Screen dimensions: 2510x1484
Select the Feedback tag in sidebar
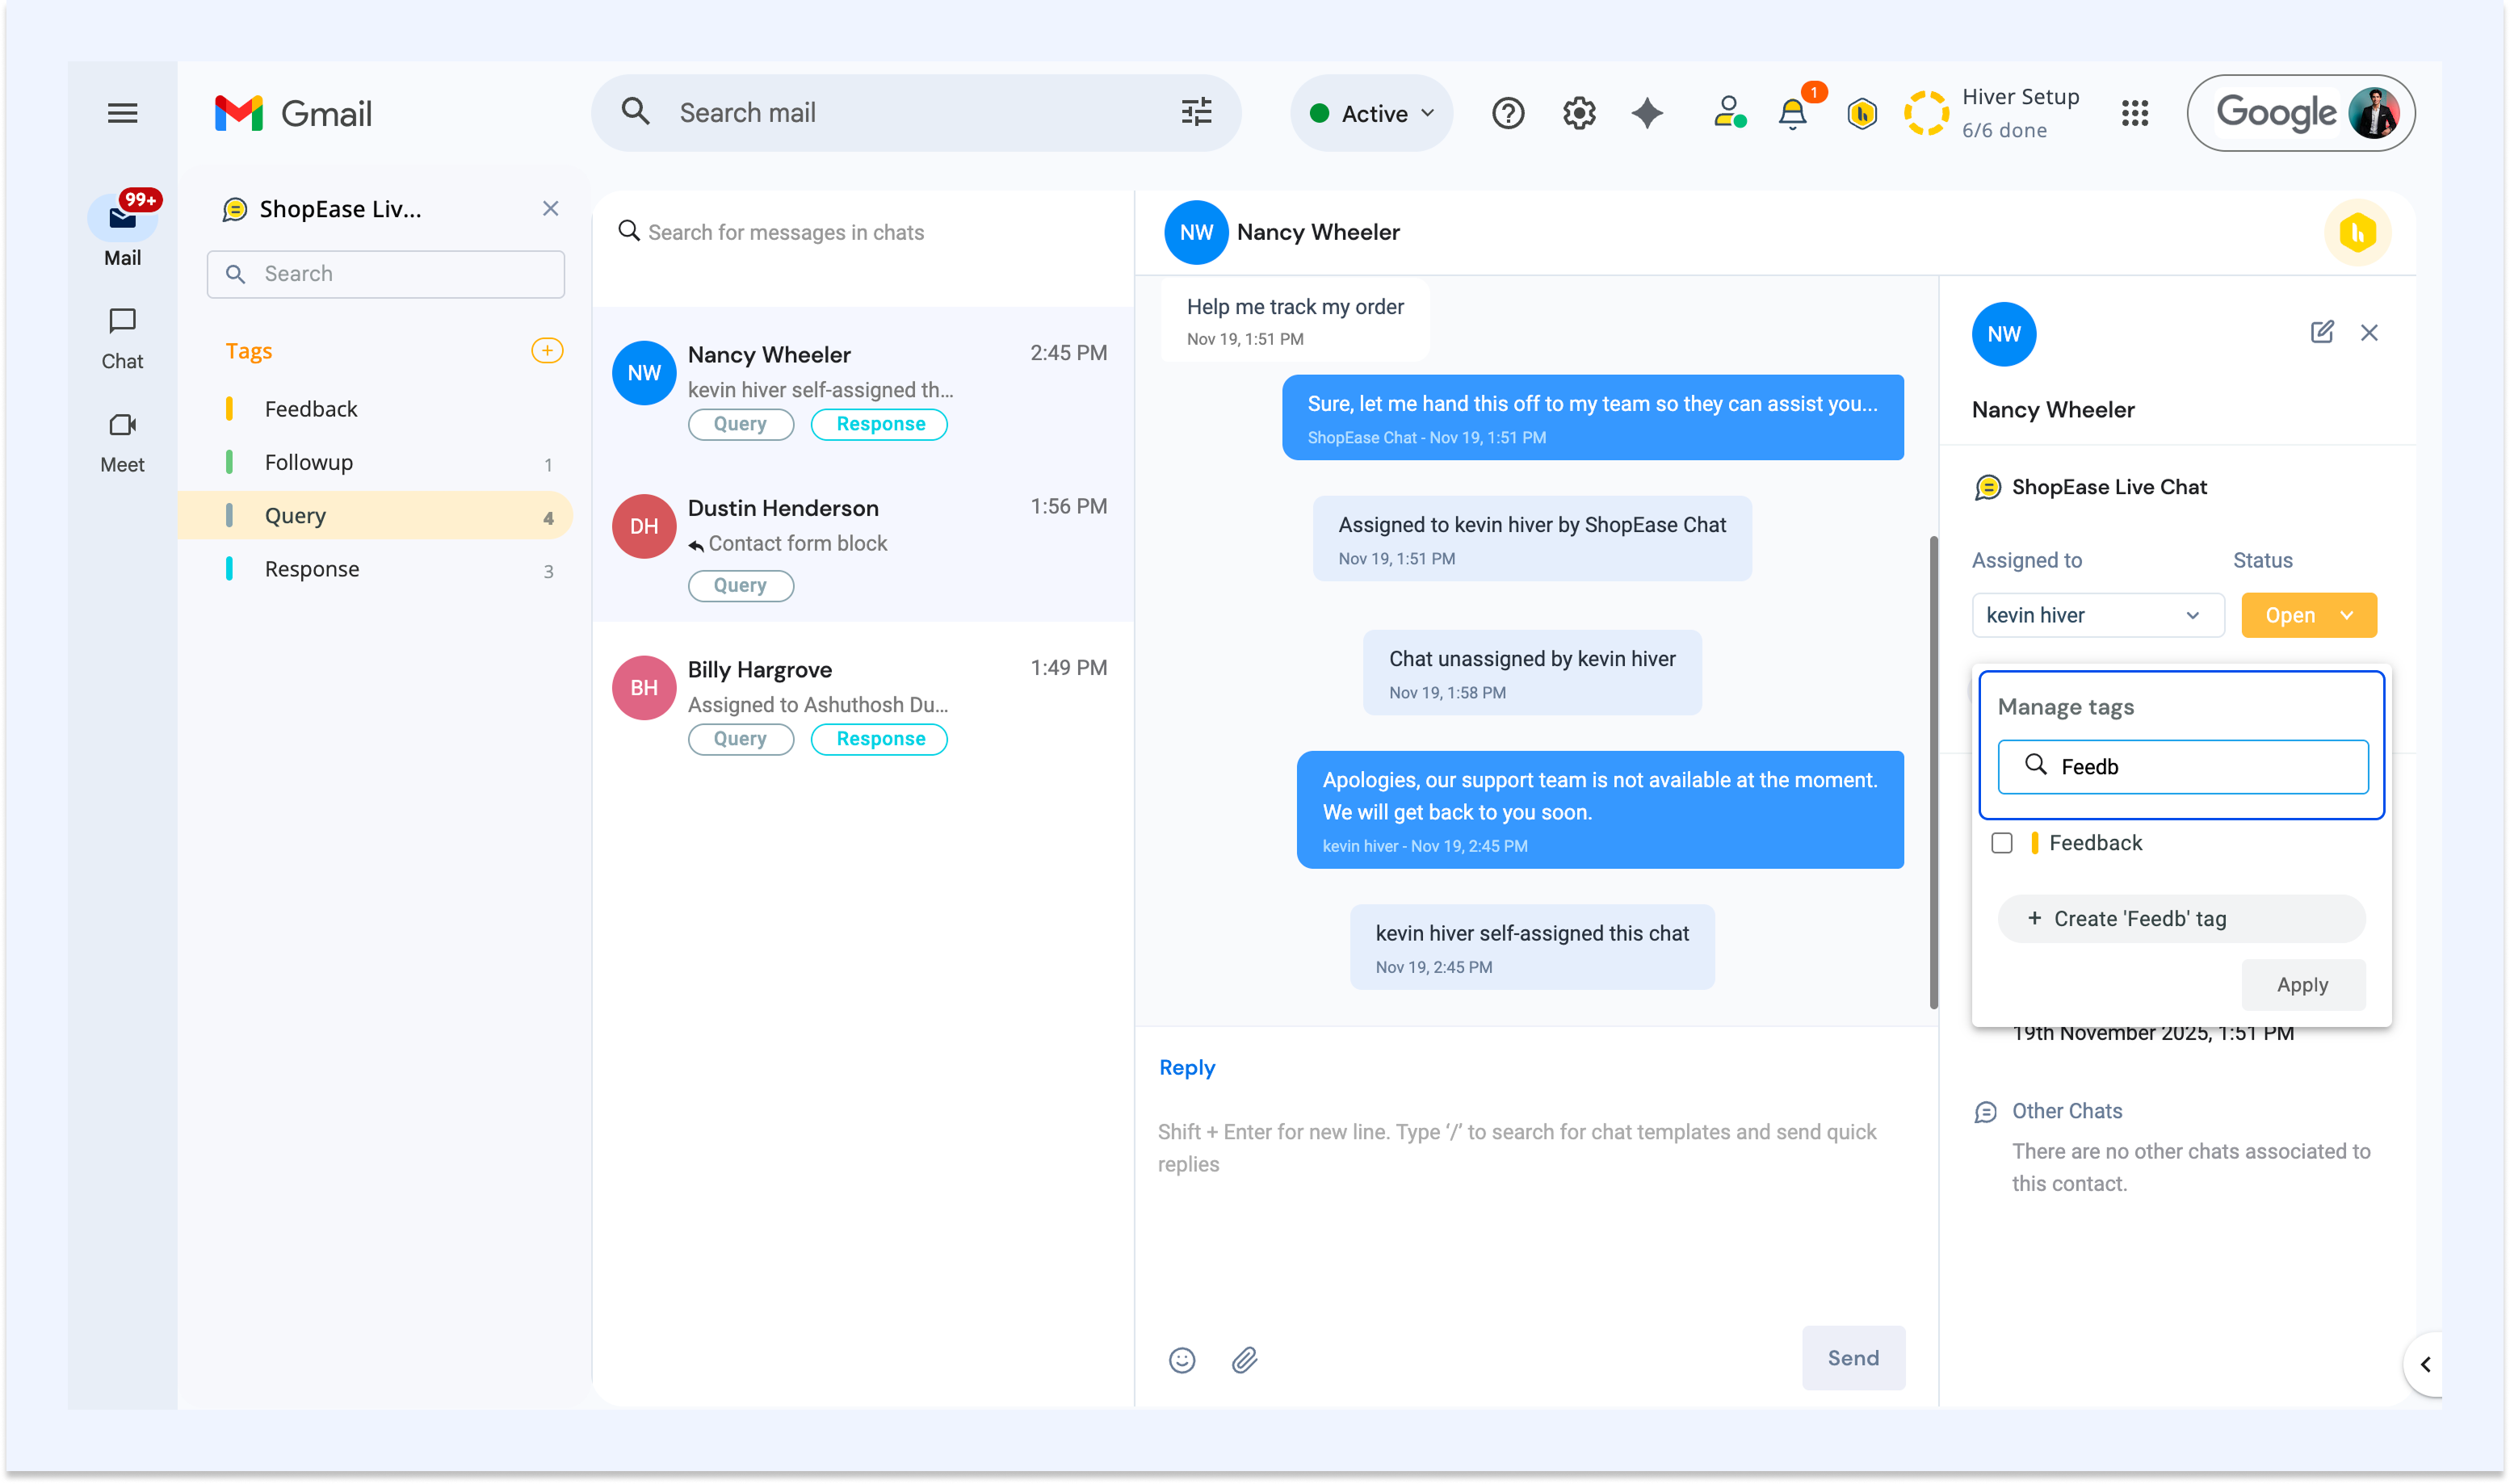pyautogui.click(x=375, y=408)
